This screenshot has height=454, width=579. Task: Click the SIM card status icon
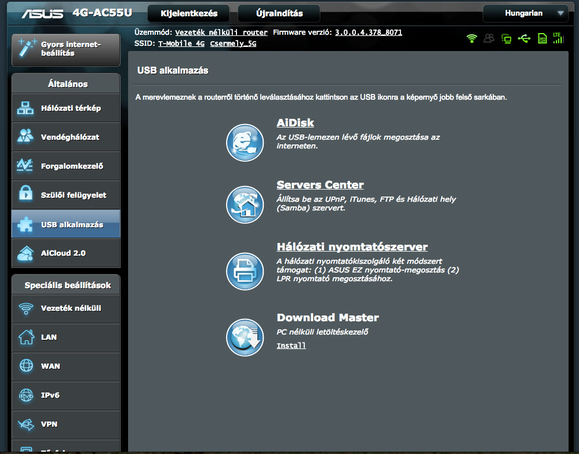coord(542,38)
